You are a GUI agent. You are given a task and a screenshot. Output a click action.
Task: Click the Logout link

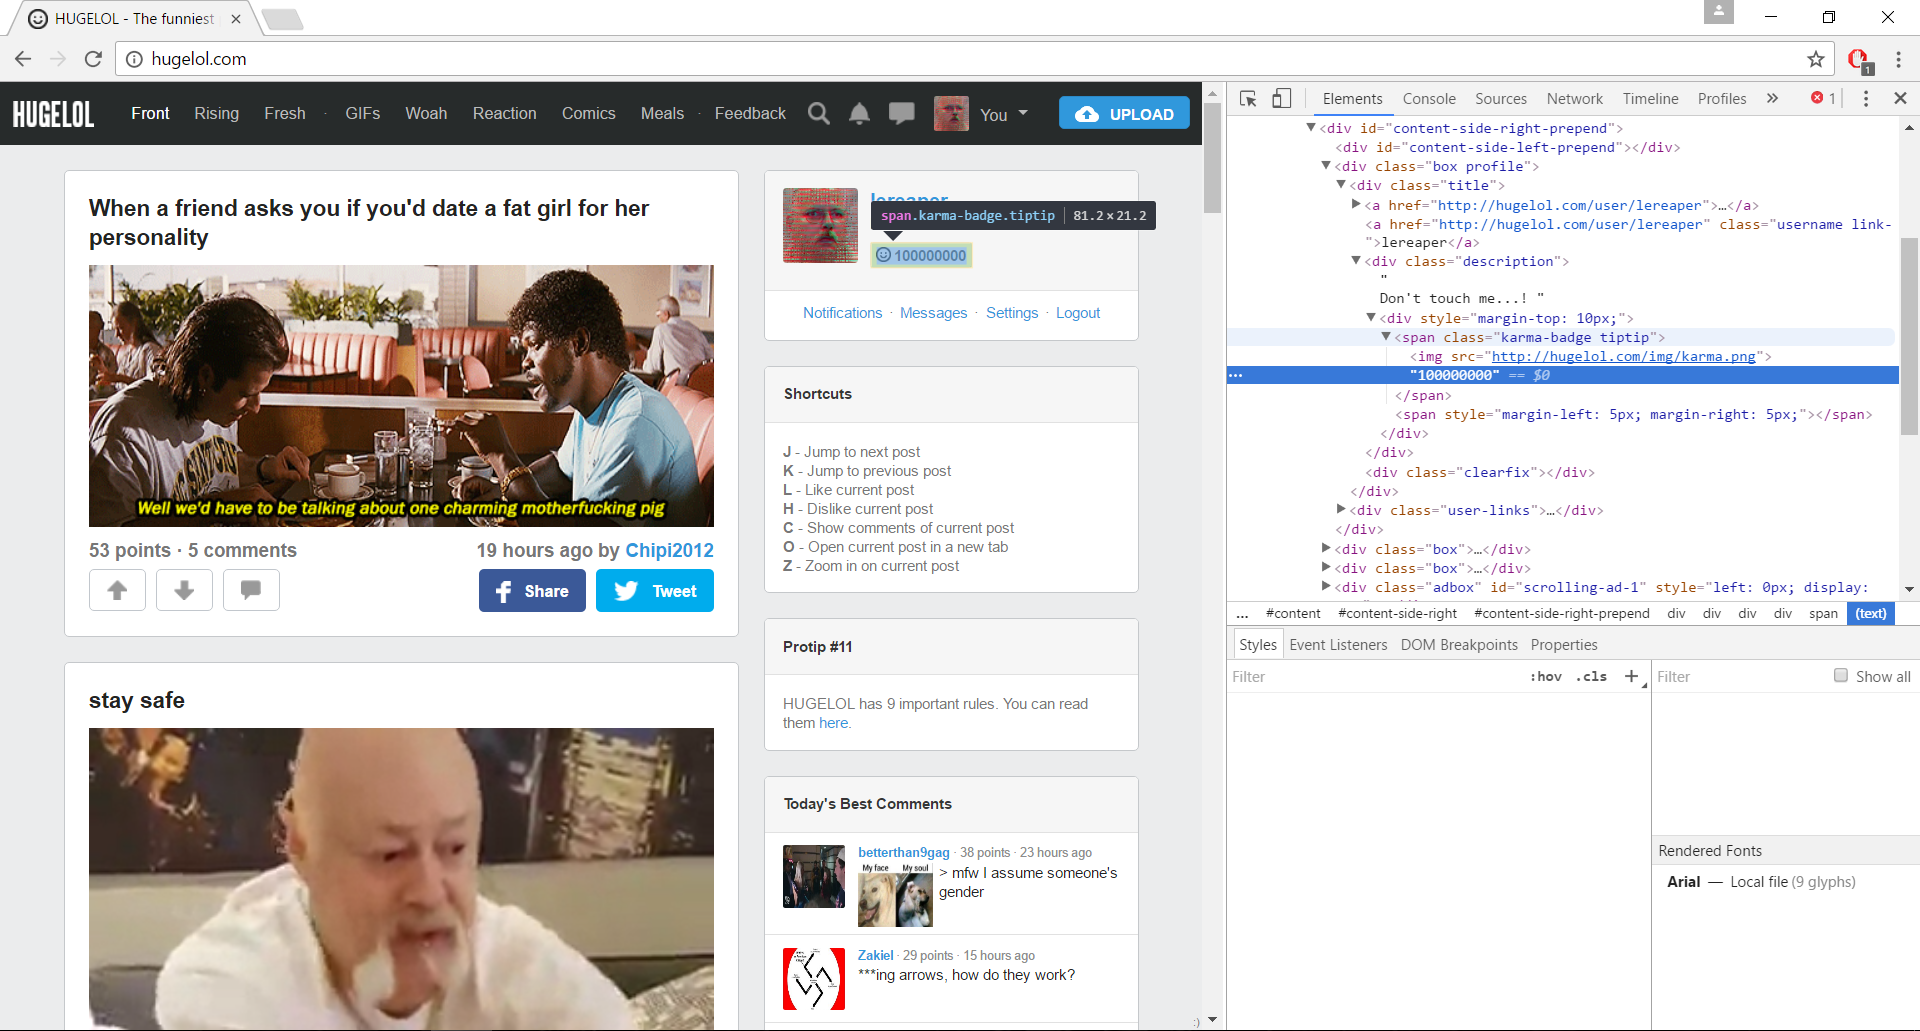point(1078,313)
